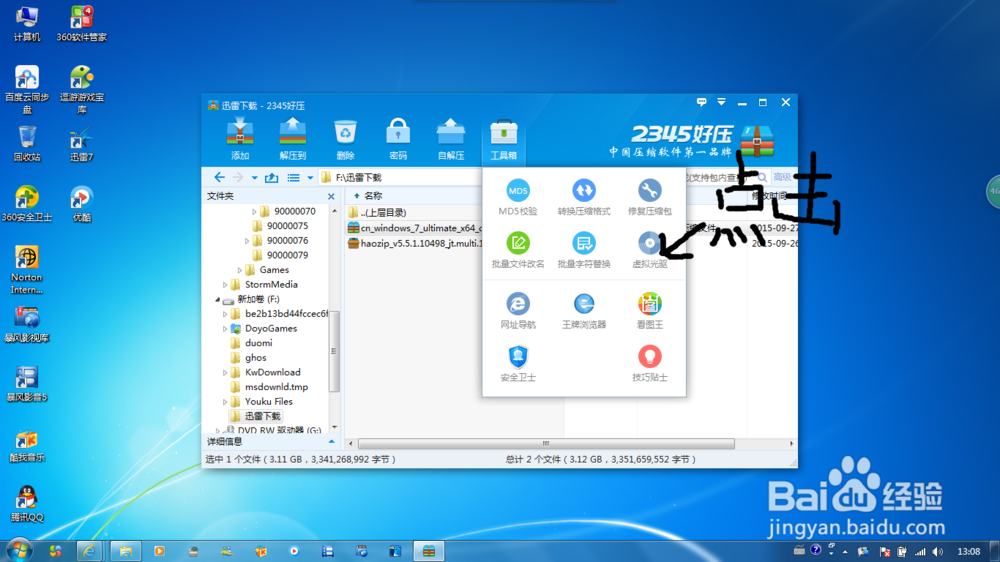Open 转换压缩格式 converter tool
This screenshot has height=562, width=1000.
click(x=584, y=197)
